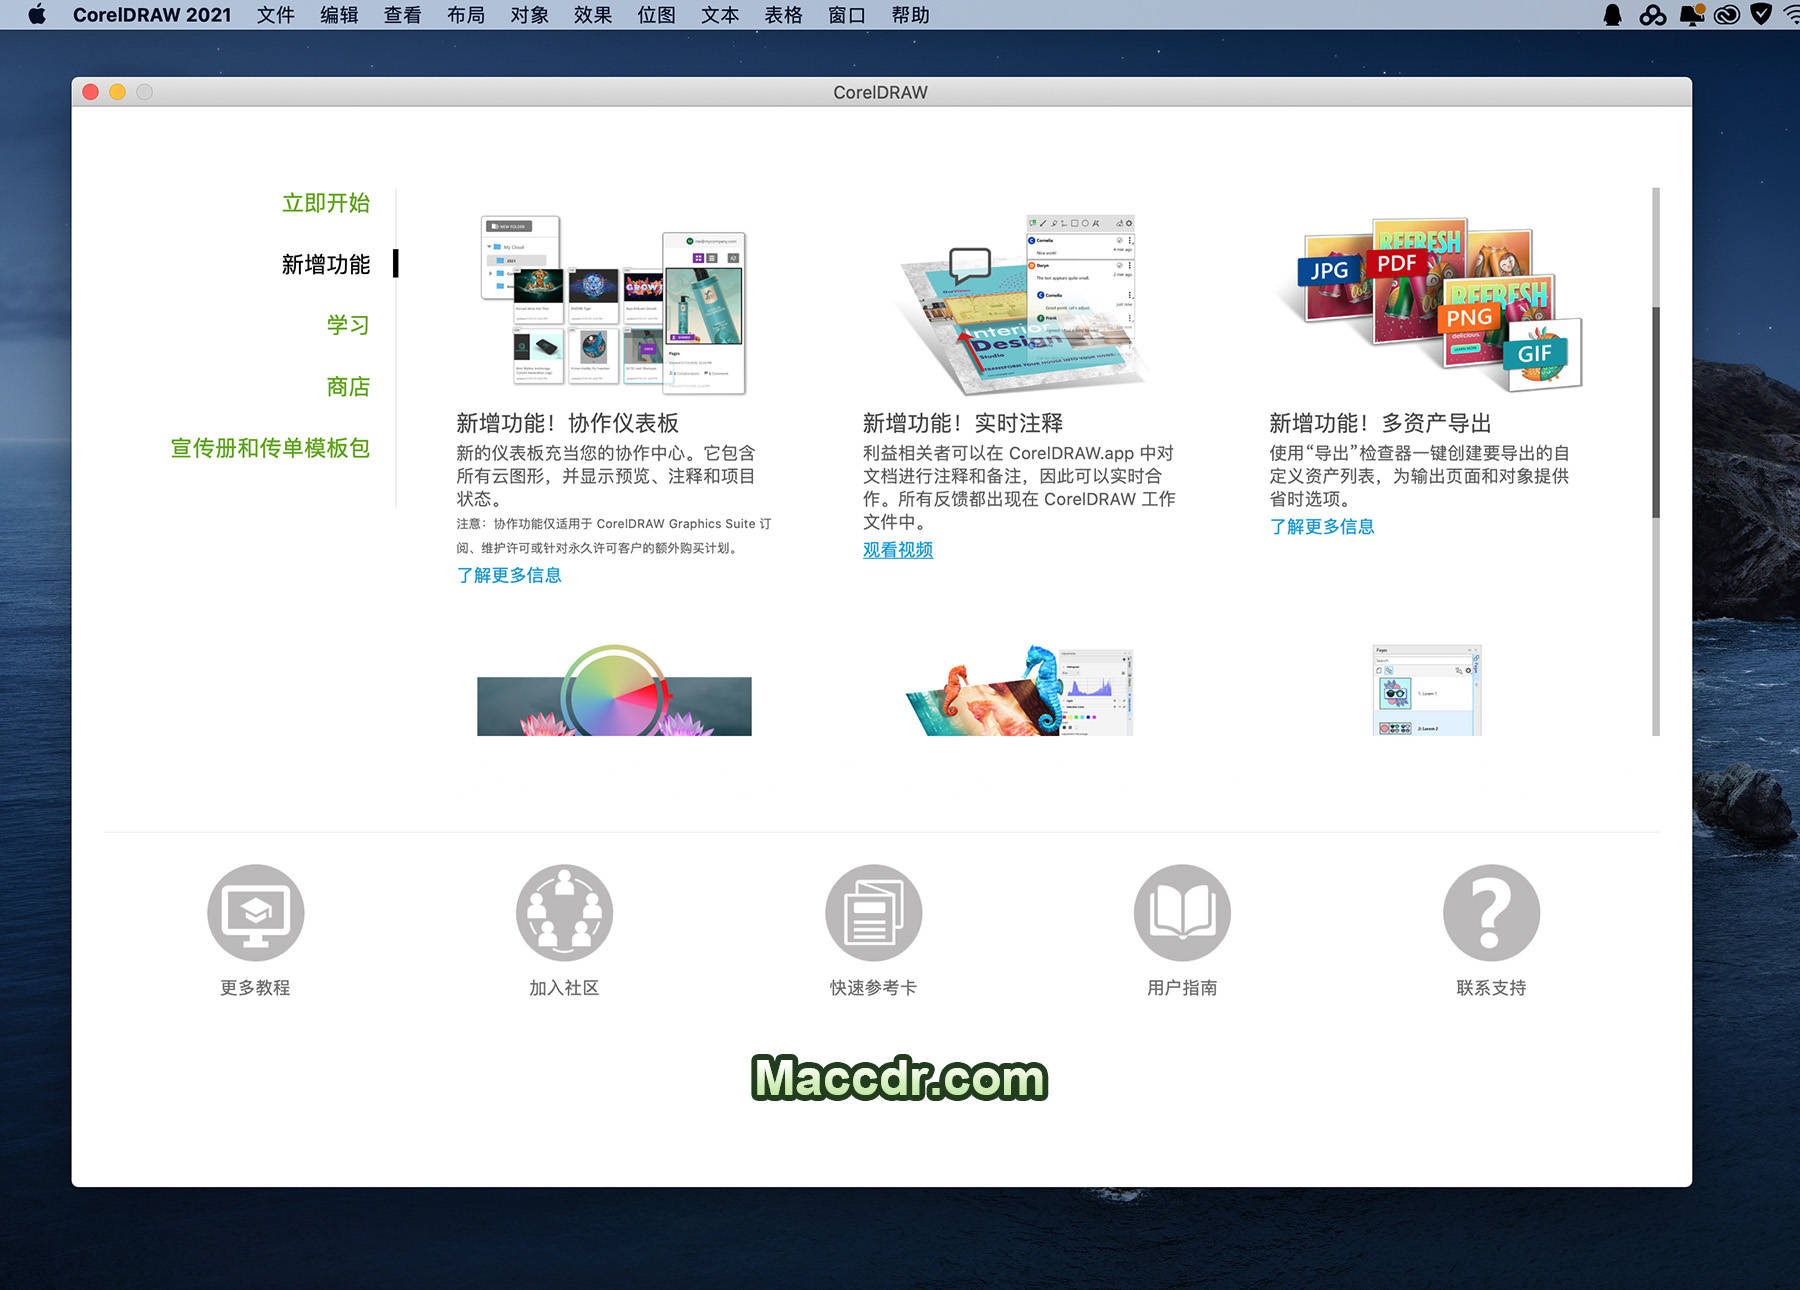1800x1290 pixels.
Task: Open the 更多教程 tutorials icon
Action: [x=256, y=912]
